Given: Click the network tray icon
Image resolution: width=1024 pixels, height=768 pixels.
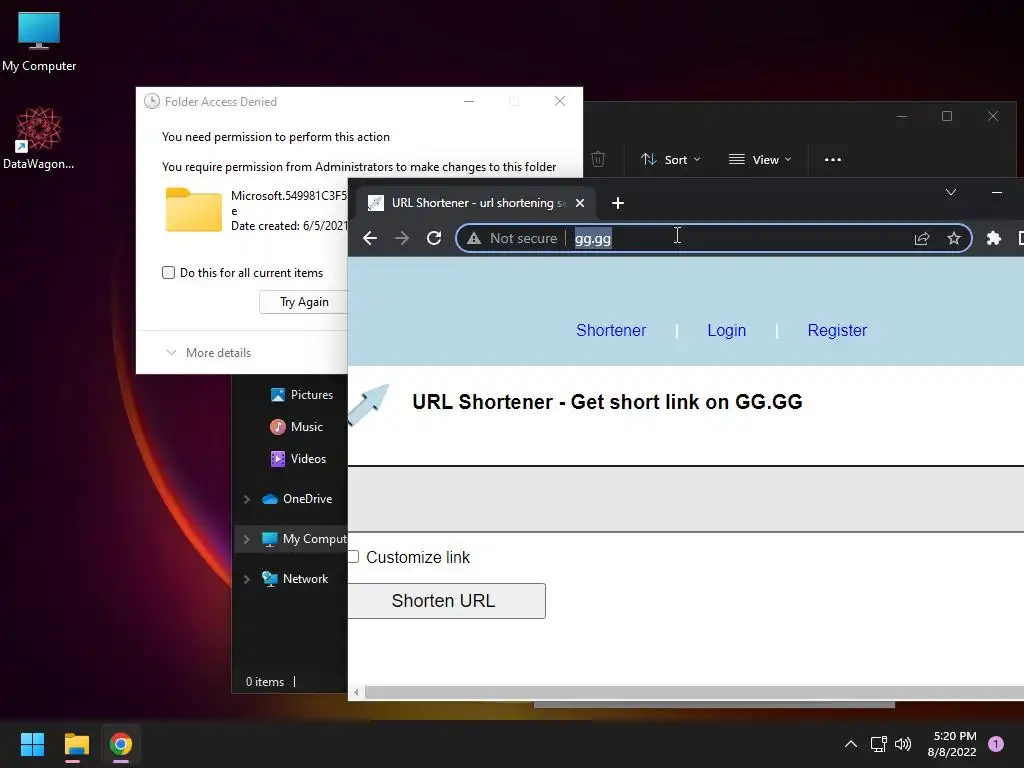Looking at the screenshot, I should click(878, 744).
